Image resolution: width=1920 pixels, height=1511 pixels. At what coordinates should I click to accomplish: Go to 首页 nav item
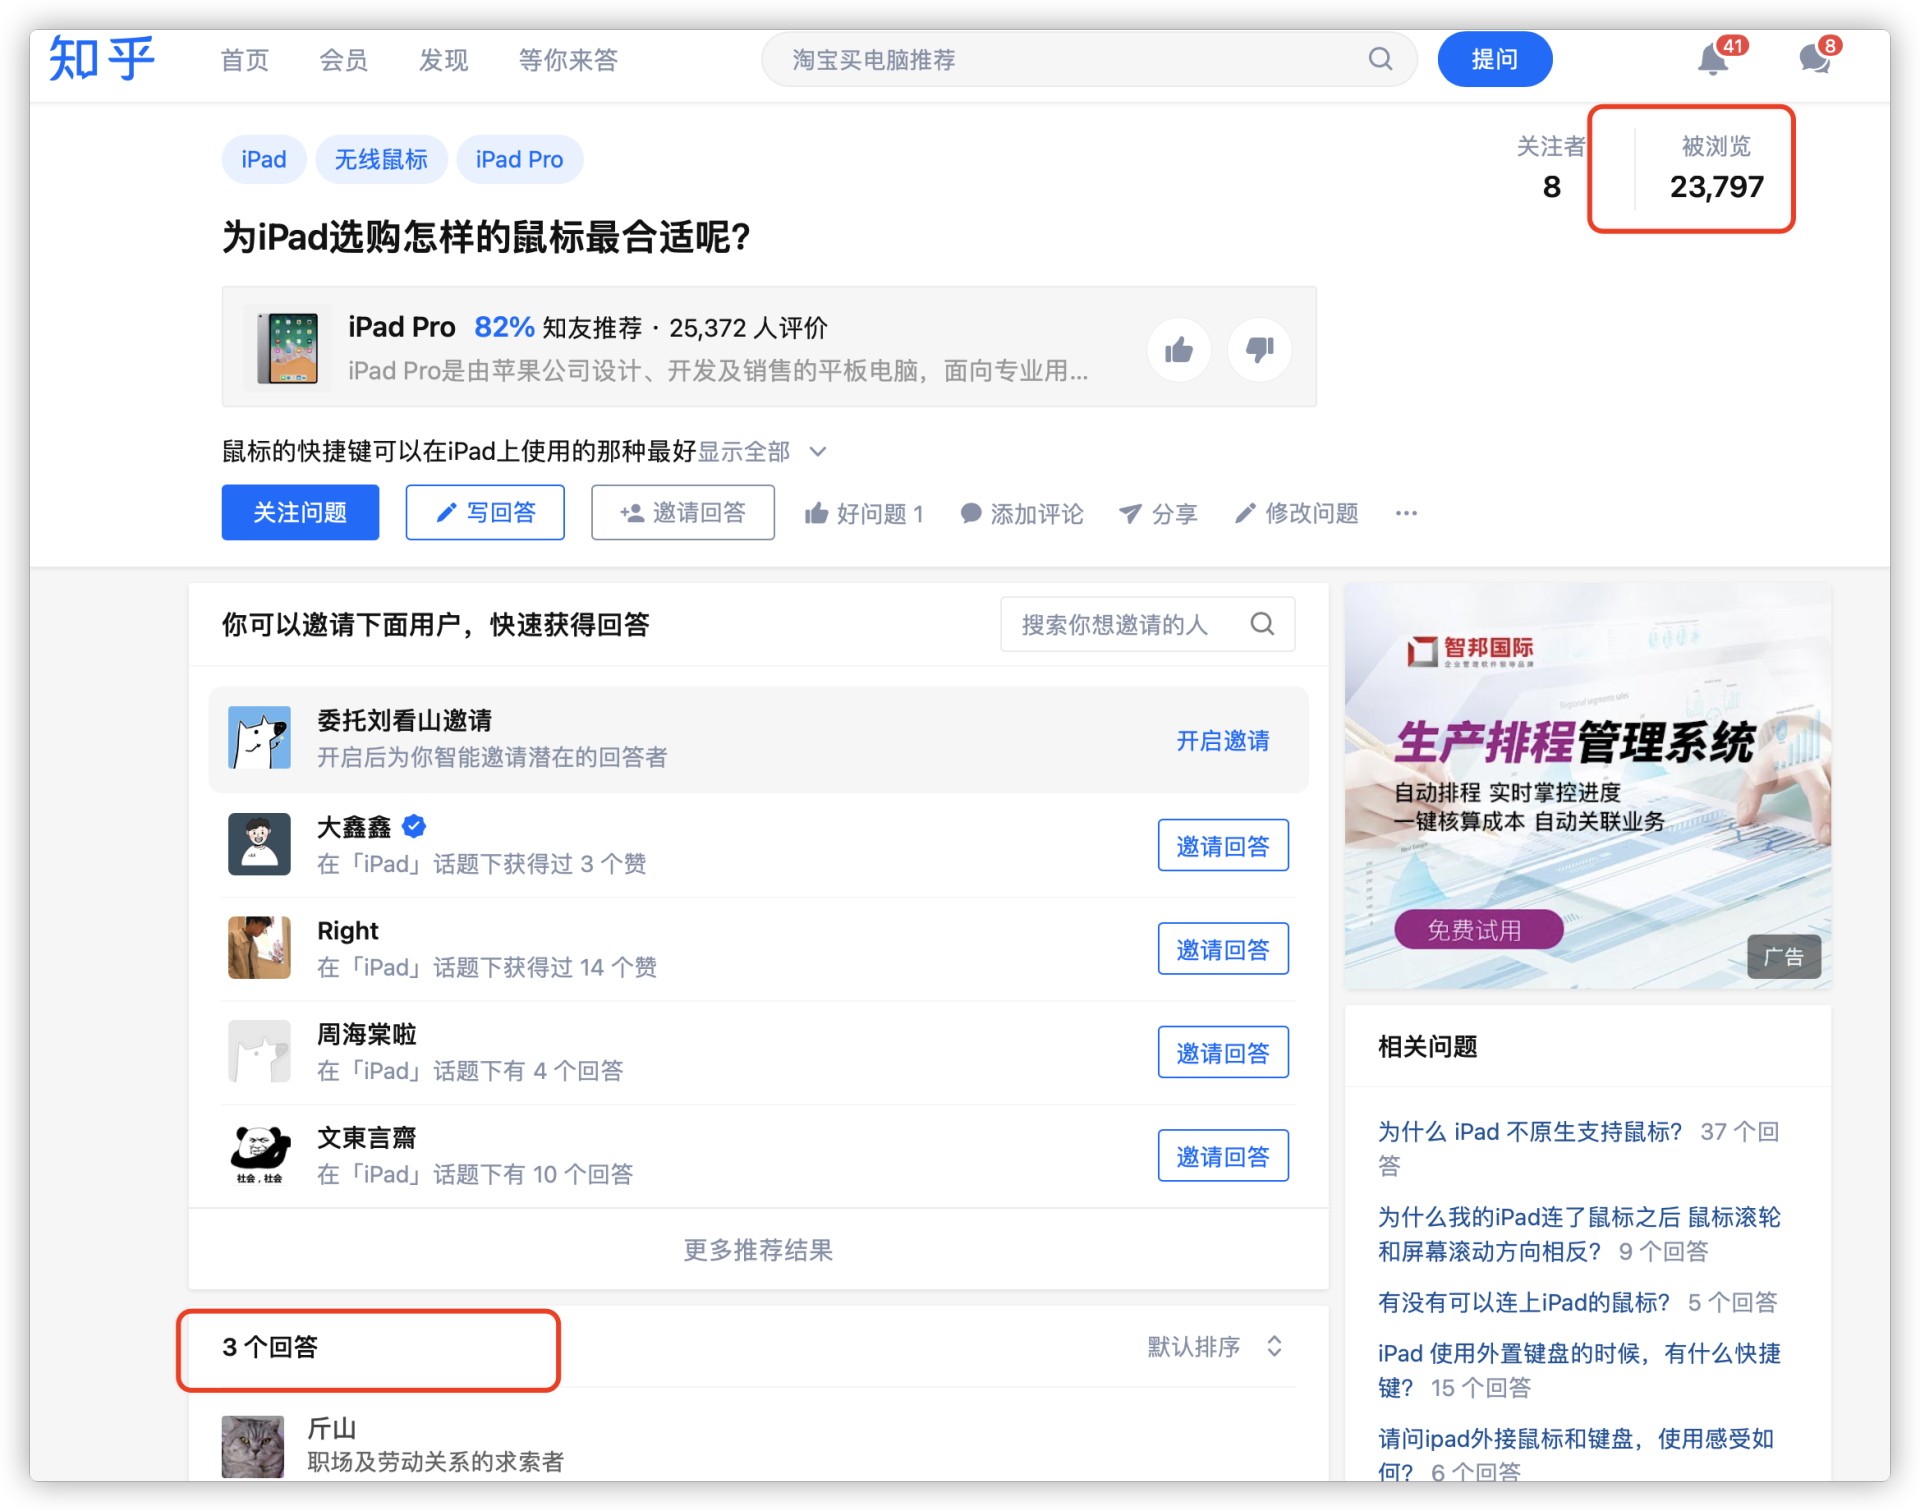pyautogui.click(x=245, y=60)
